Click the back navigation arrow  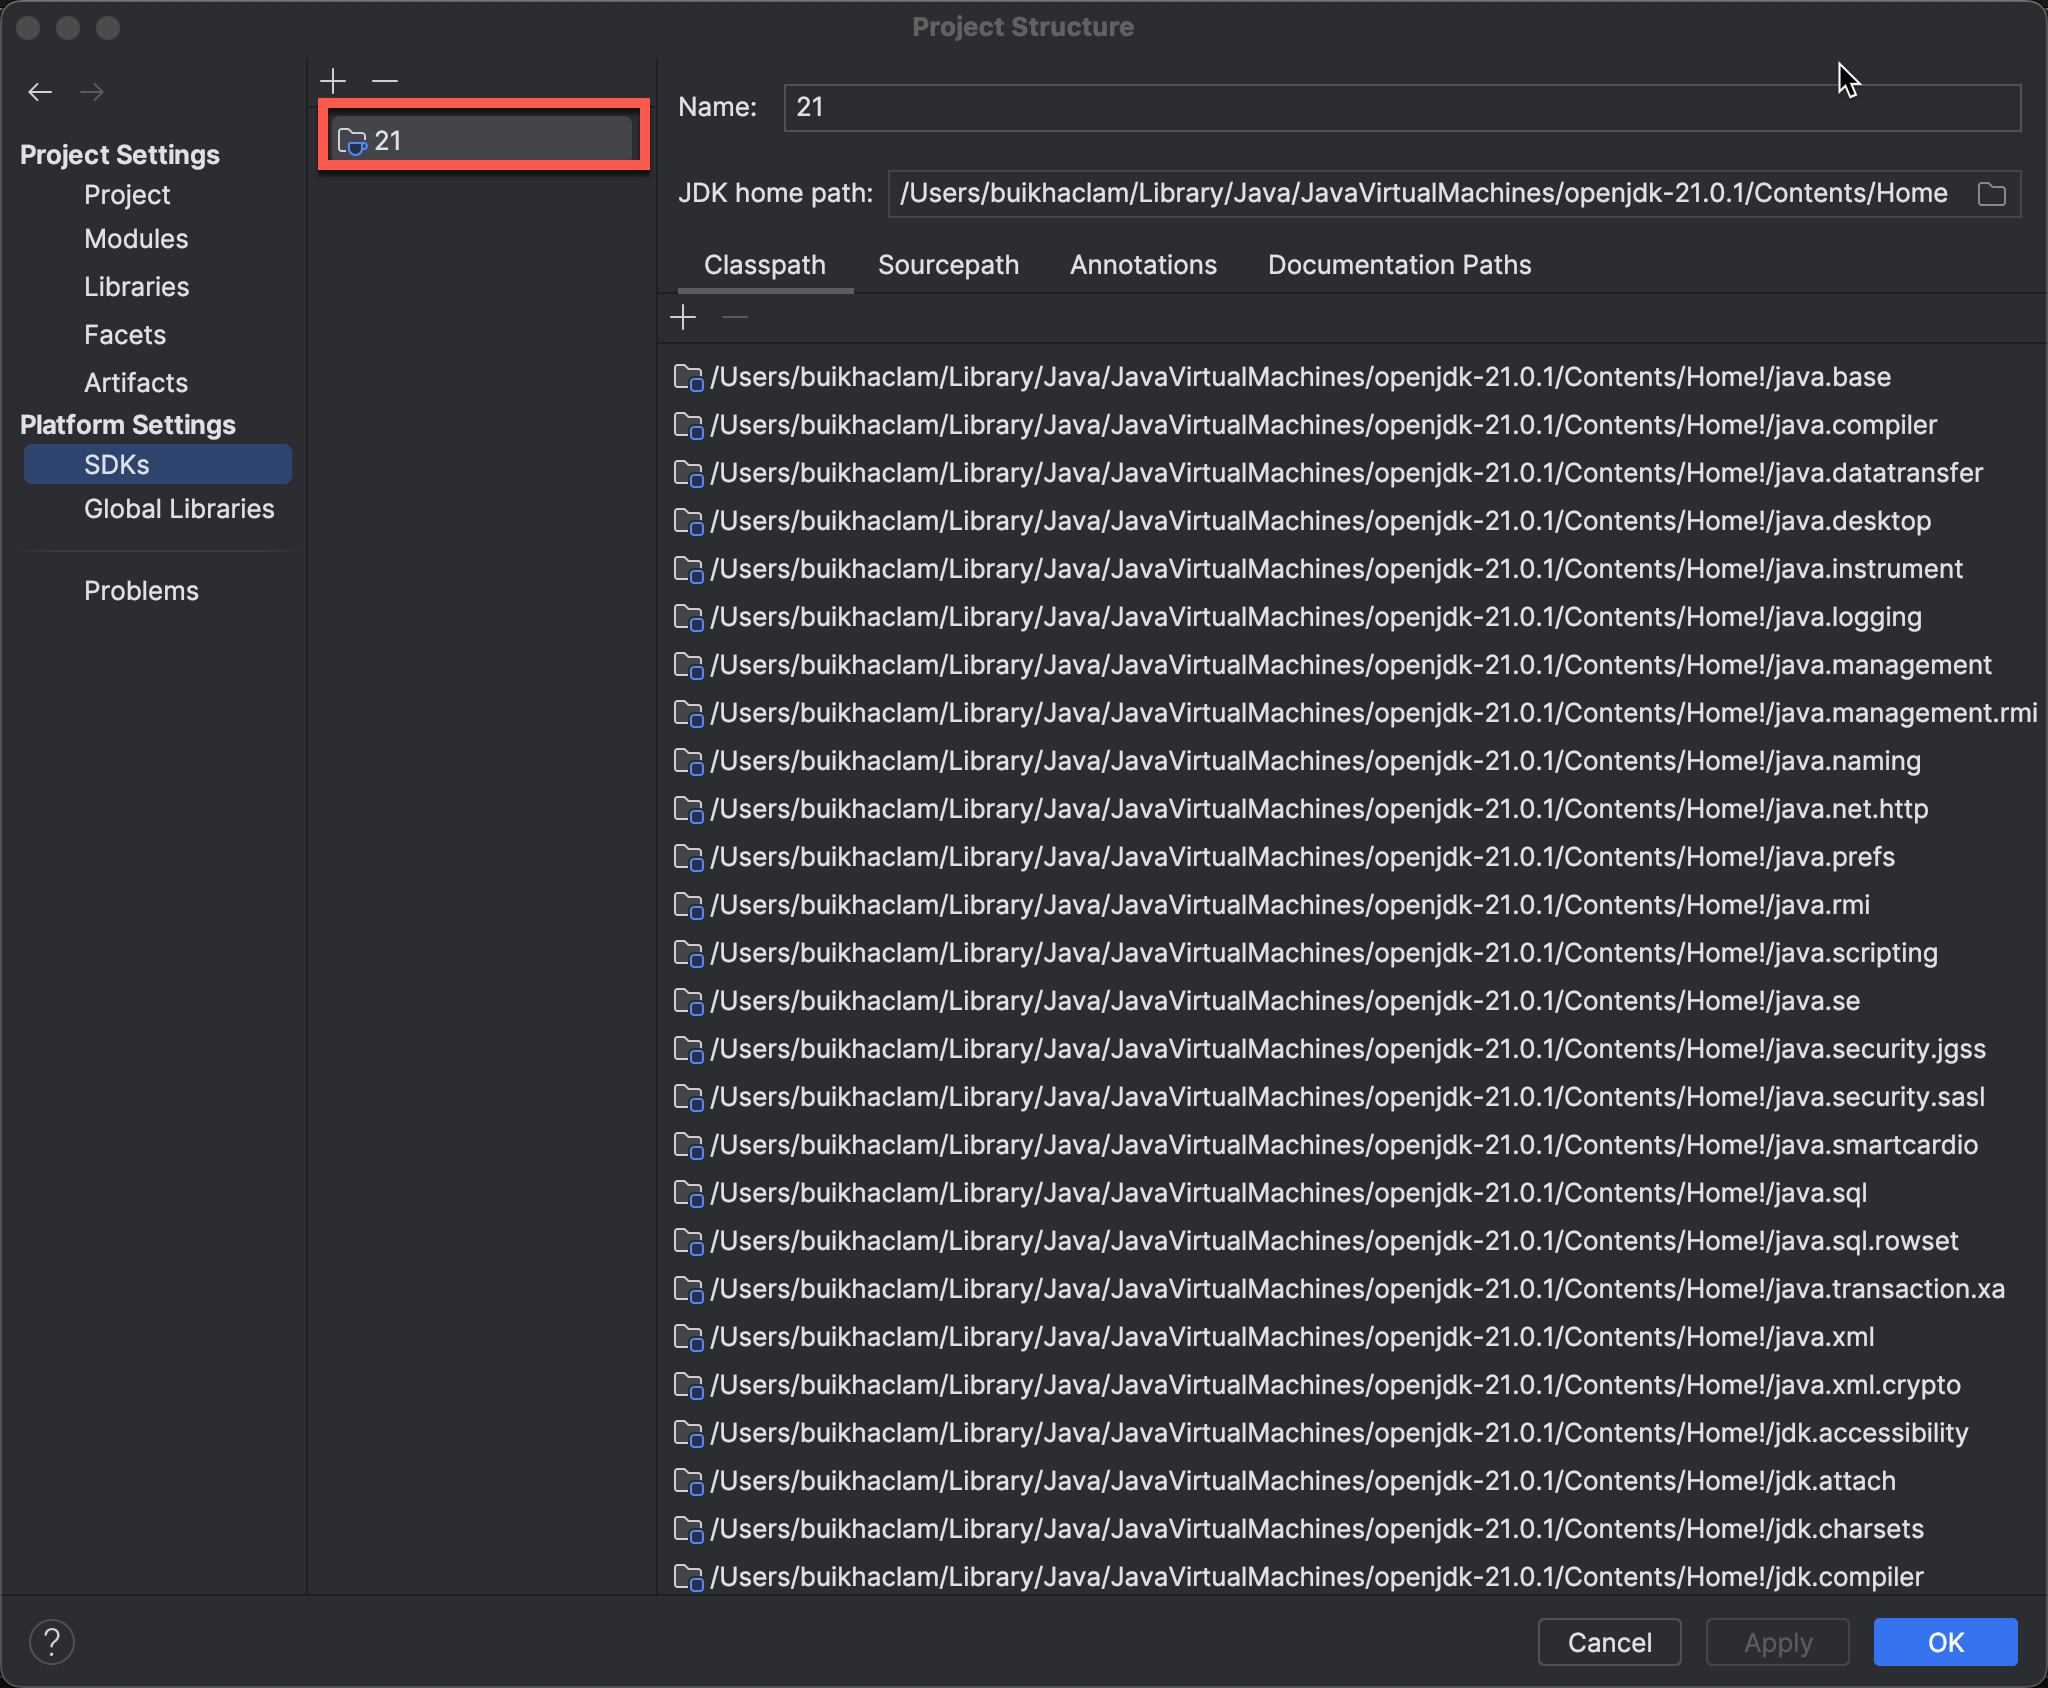pyautogui.click(x=40, y=92)
